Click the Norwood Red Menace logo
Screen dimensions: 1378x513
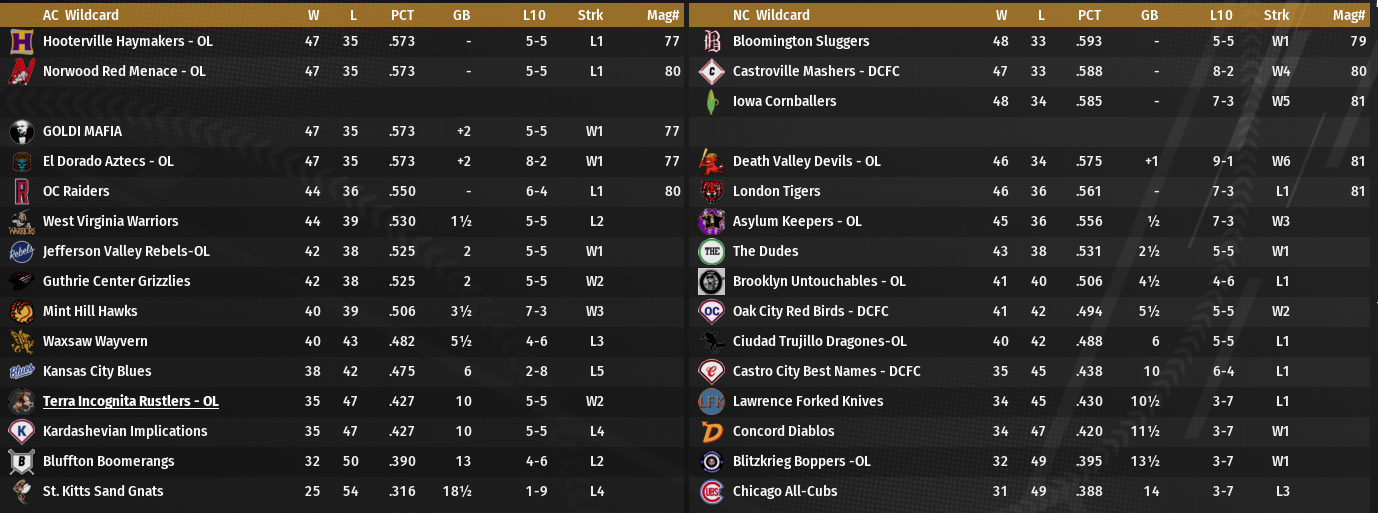click(x=21, y=72)
